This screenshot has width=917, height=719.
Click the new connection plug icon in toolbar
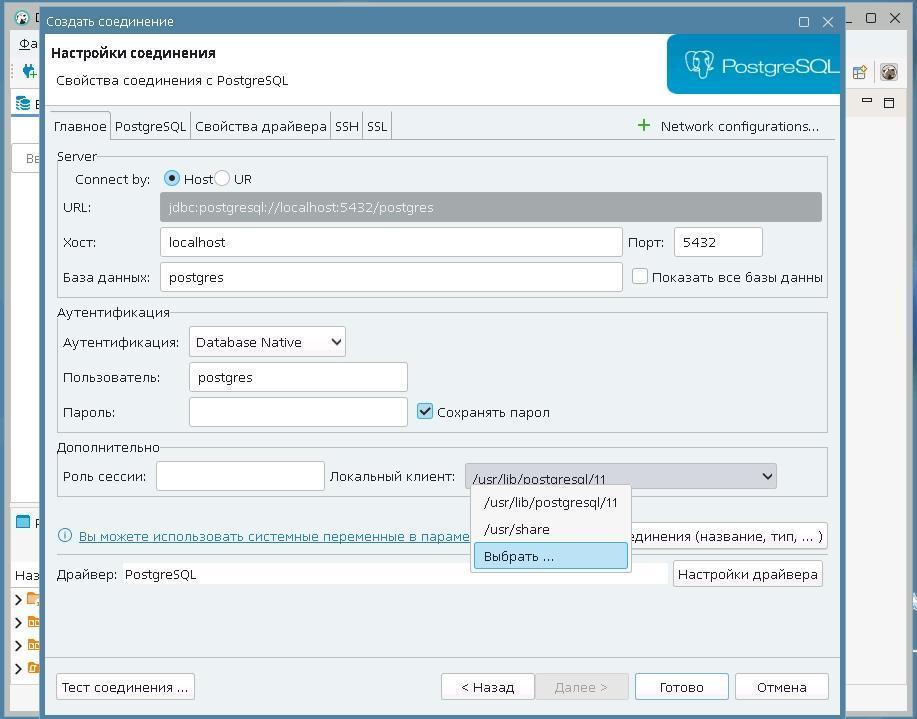pyautogui.click(x=30, y=71)
